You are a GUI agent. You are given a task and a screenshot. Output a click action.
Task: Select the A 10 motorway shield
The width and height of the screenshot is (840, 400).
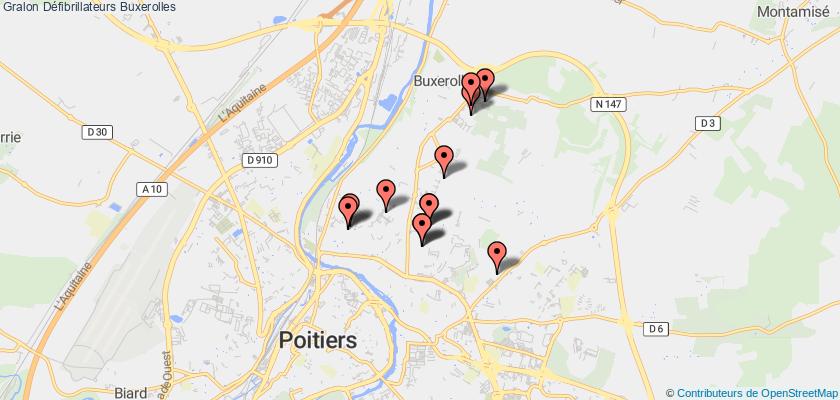[x=153, y=189]
